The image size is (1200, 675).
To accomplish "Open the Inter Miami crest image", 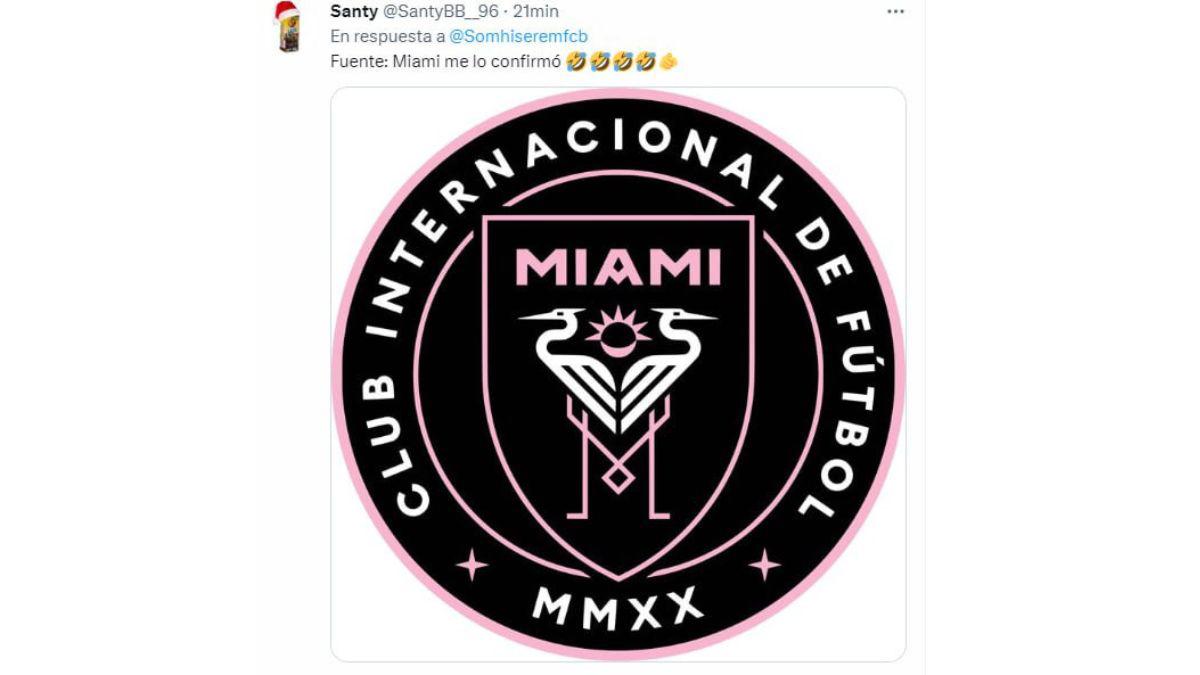I will 618,374.
